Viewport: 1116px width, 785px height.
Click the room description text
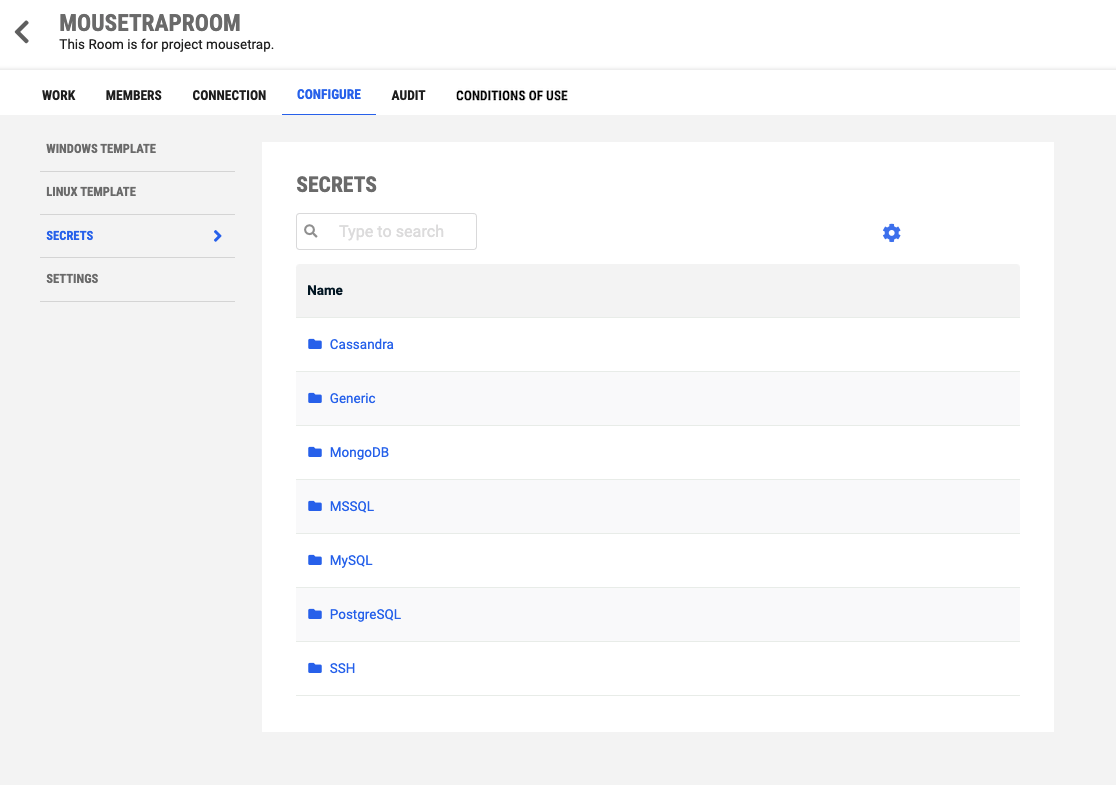pyautogui.click(x=167, y=45)
